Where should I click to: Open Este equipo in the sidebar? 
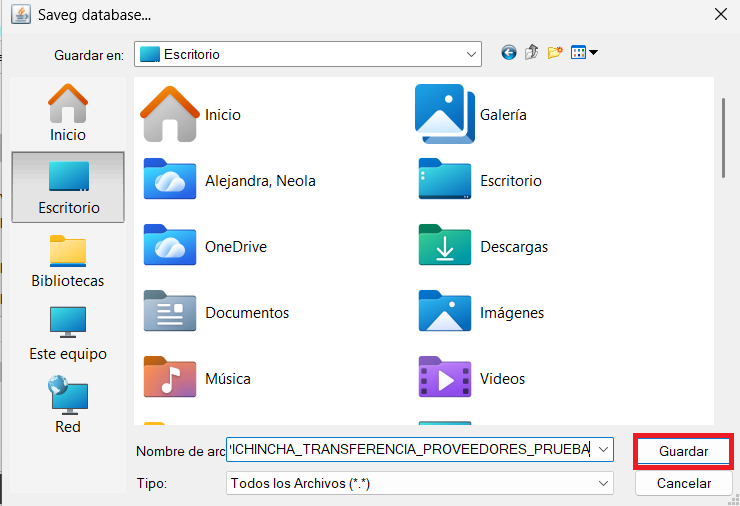click(68, 334)
